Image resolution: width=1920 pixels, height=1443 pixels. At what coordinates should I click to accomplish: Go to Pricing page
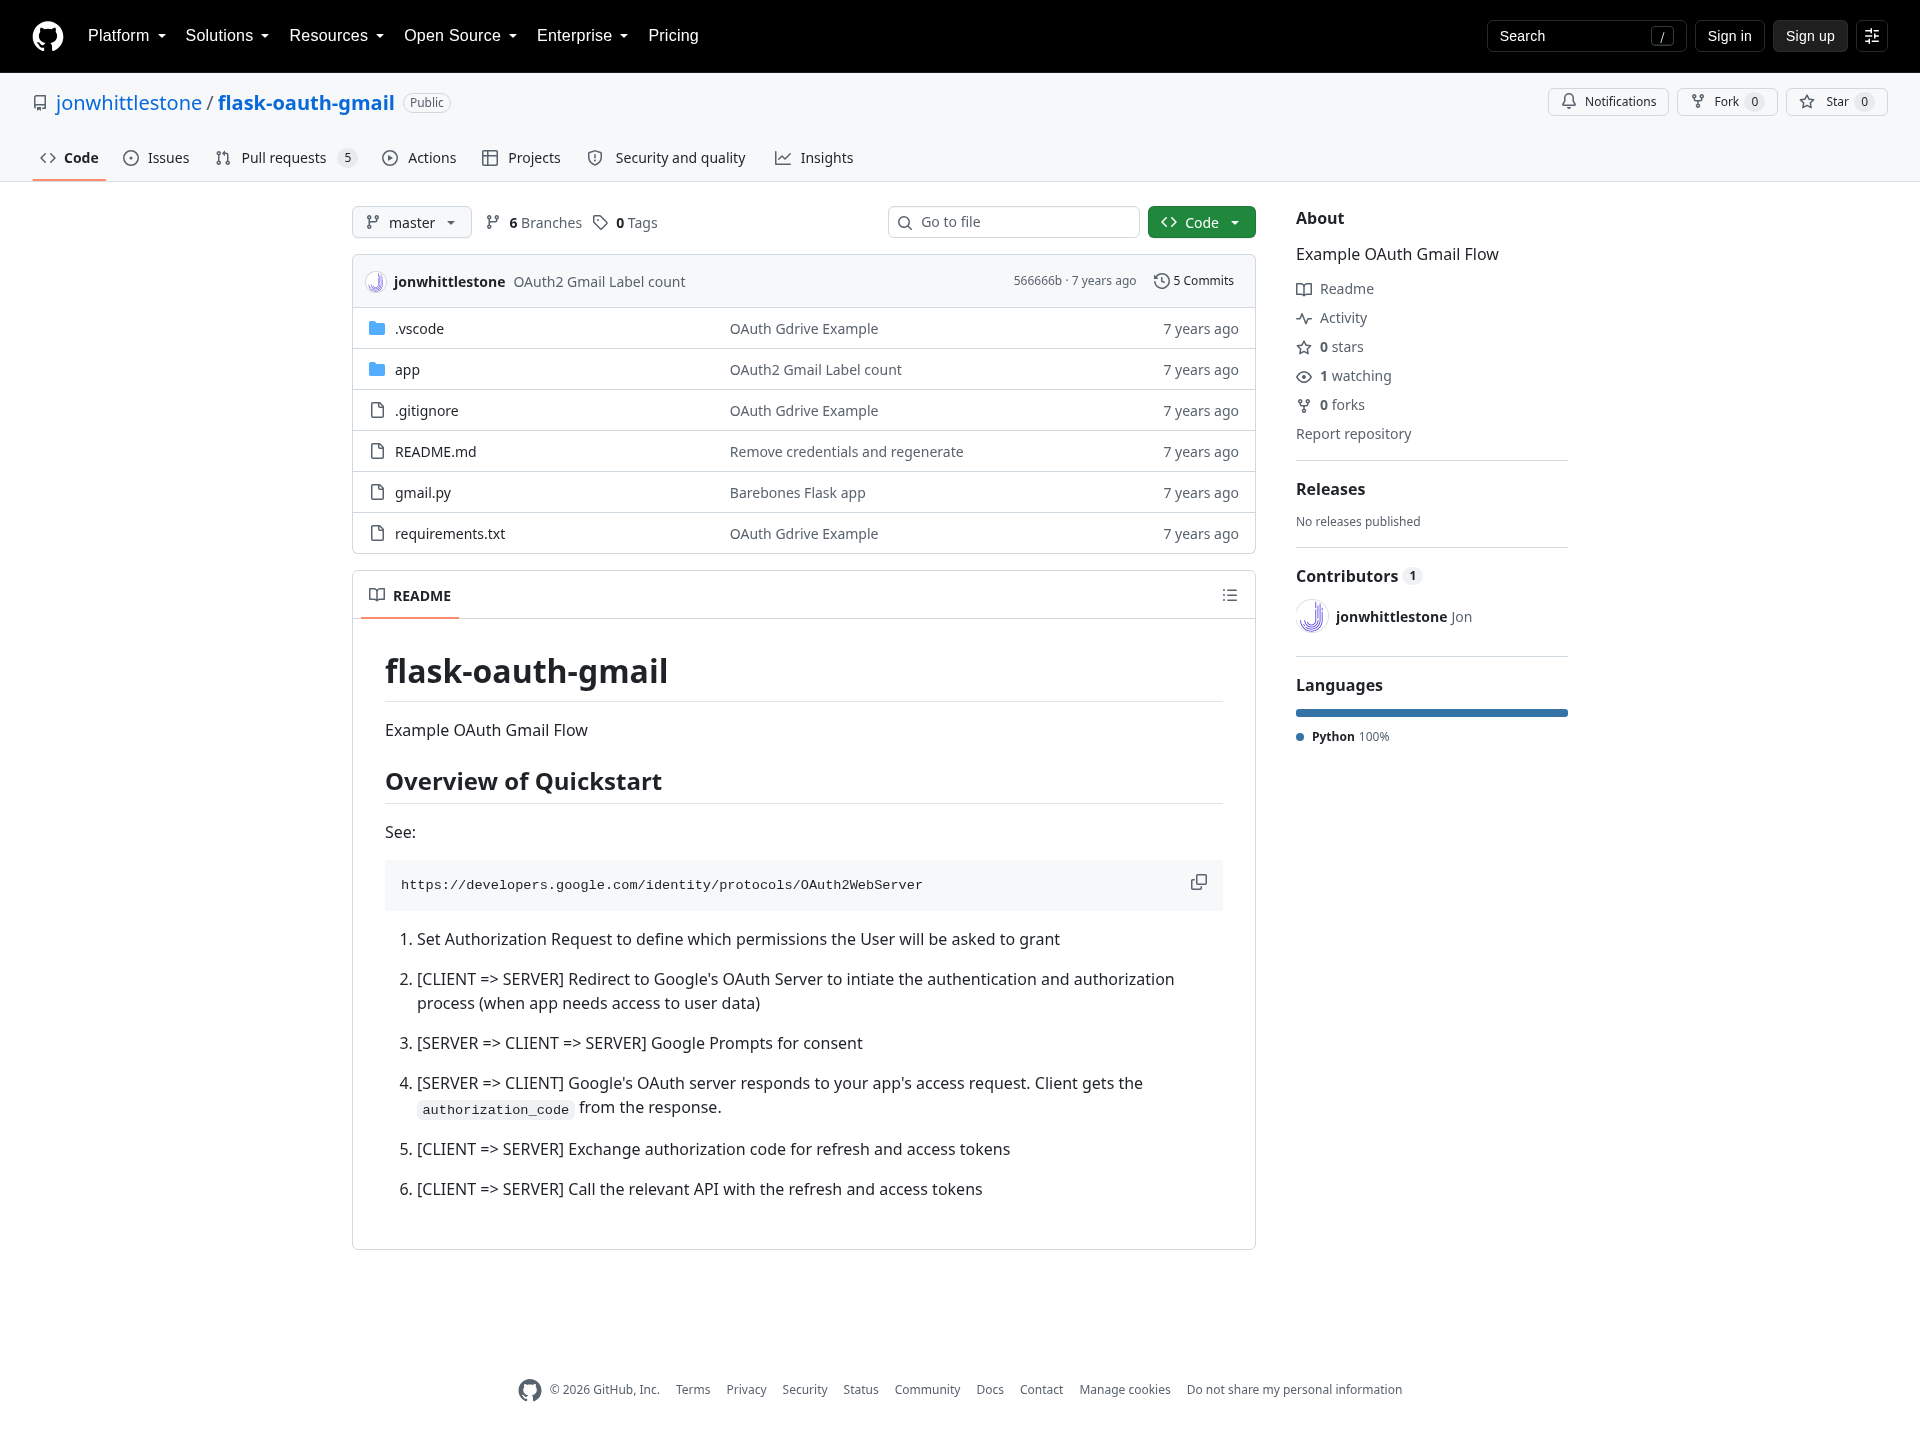pos(673,36)
